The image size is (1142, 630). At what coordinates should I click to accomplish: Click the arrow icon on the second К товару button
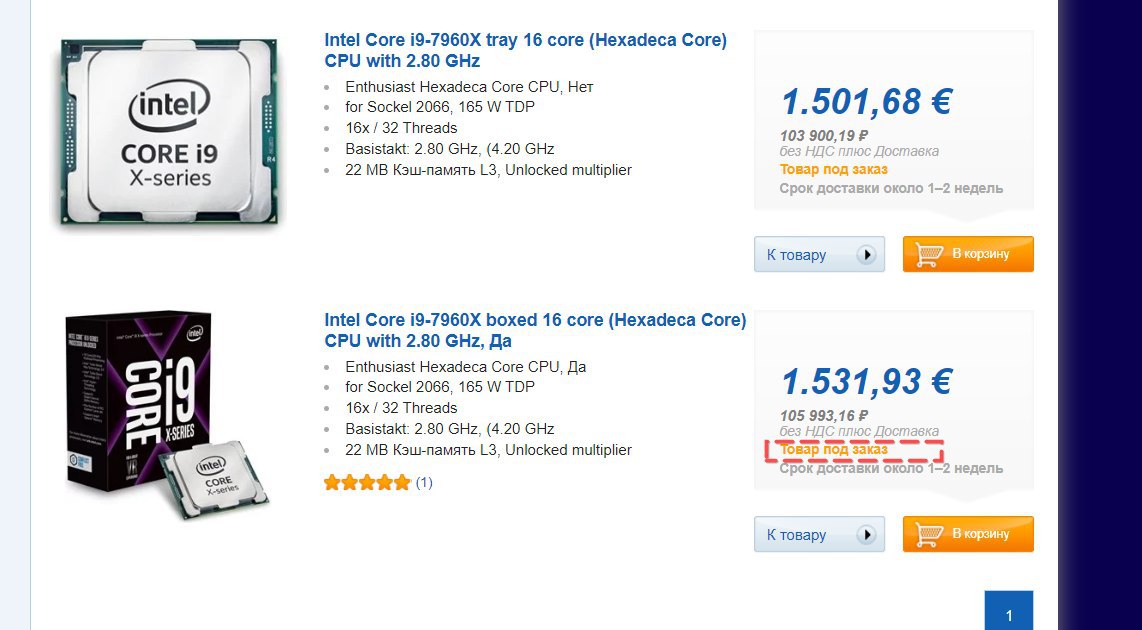(866, 535)
